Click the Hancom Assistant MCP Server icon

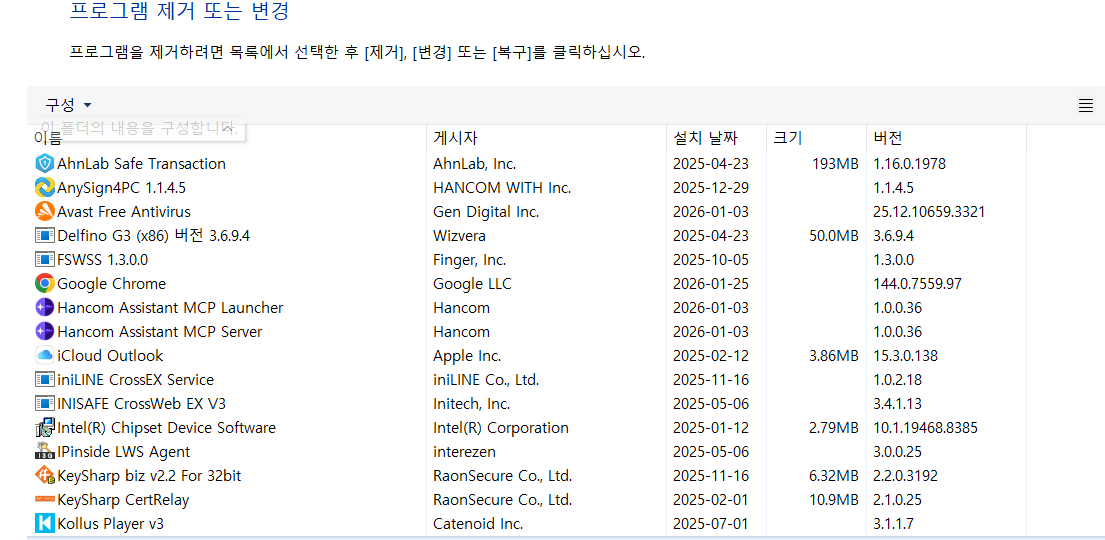(44, 331)
